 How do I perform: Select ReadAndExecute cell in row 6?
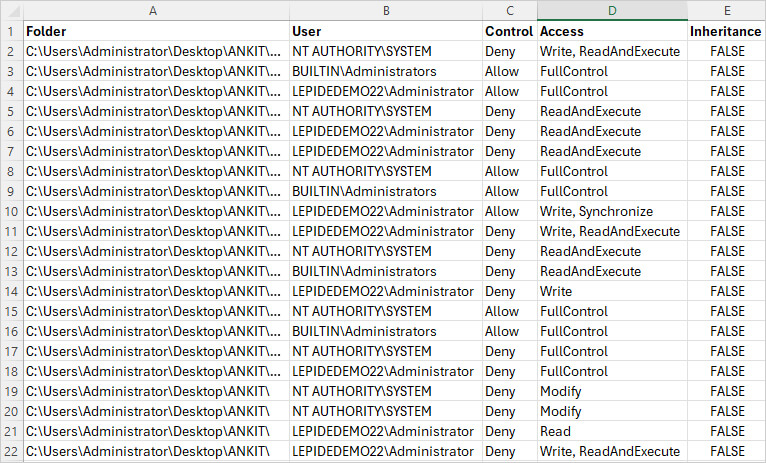612,131
